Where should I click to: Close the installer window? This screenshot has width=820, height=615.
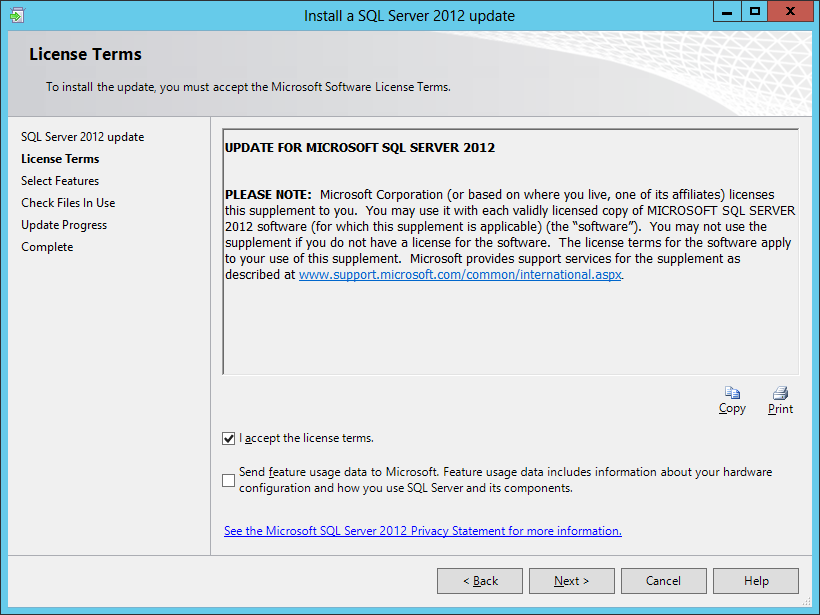[790, 12]
